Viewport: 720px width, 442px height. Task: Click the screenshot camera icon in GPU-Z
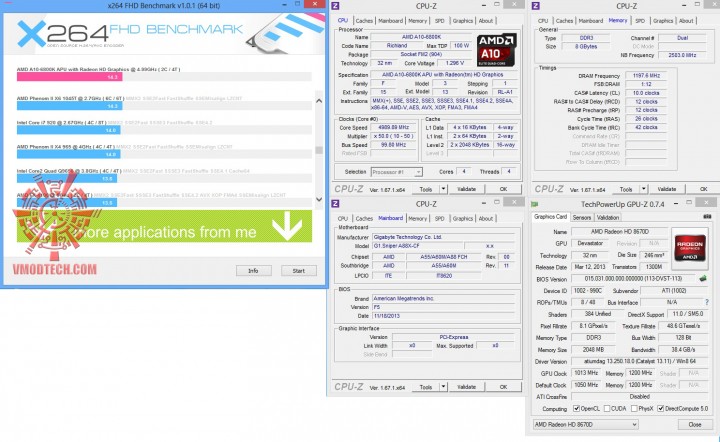pos(707,217)
